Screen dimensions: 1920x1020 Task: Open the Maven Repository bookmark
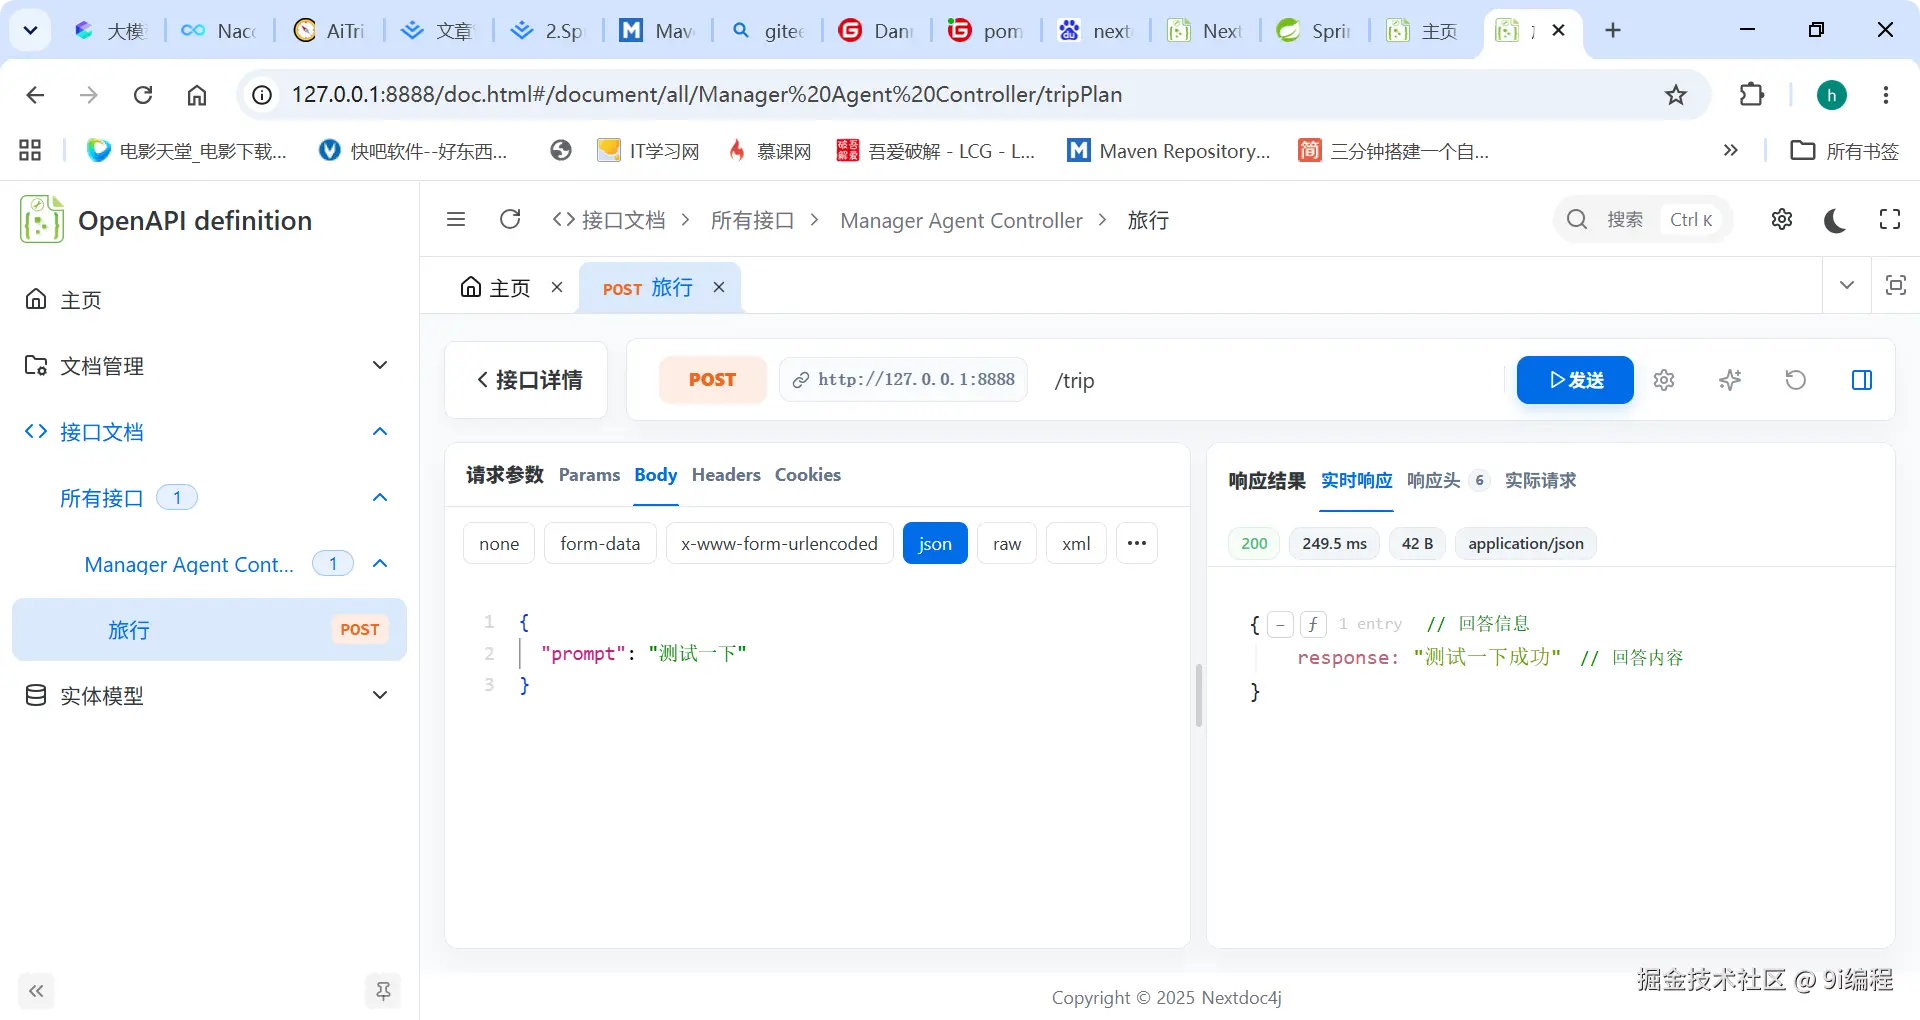click(x=1169, y=151)
